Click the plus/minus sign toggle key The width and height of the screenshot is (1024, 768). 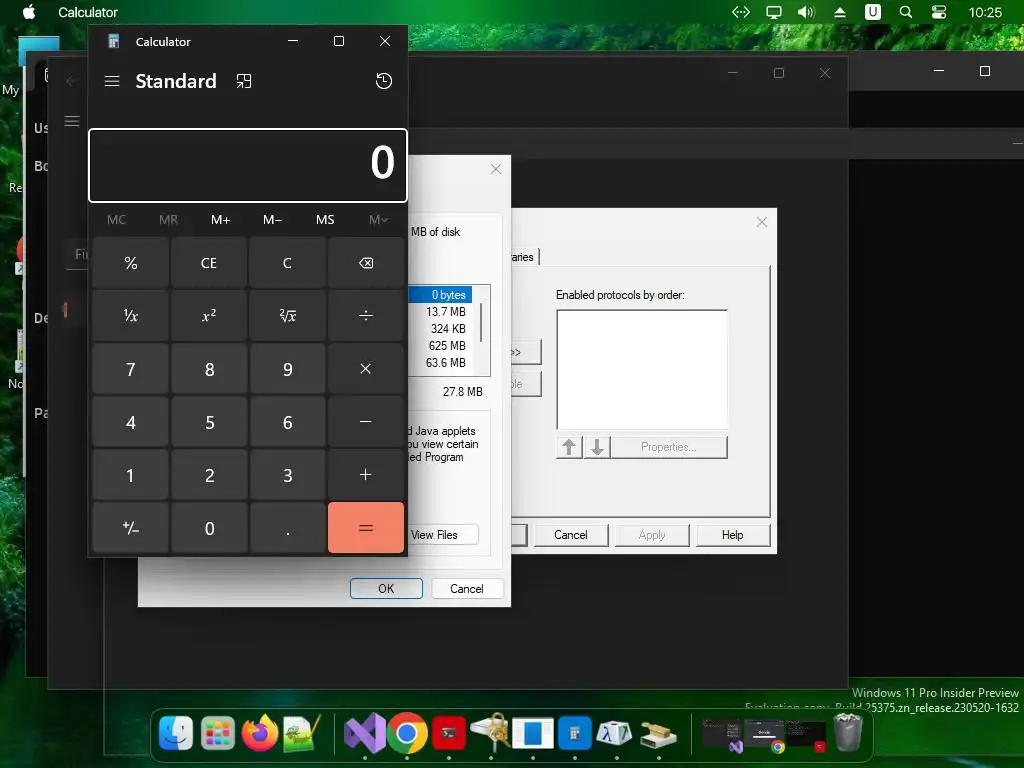click(131, 528)
